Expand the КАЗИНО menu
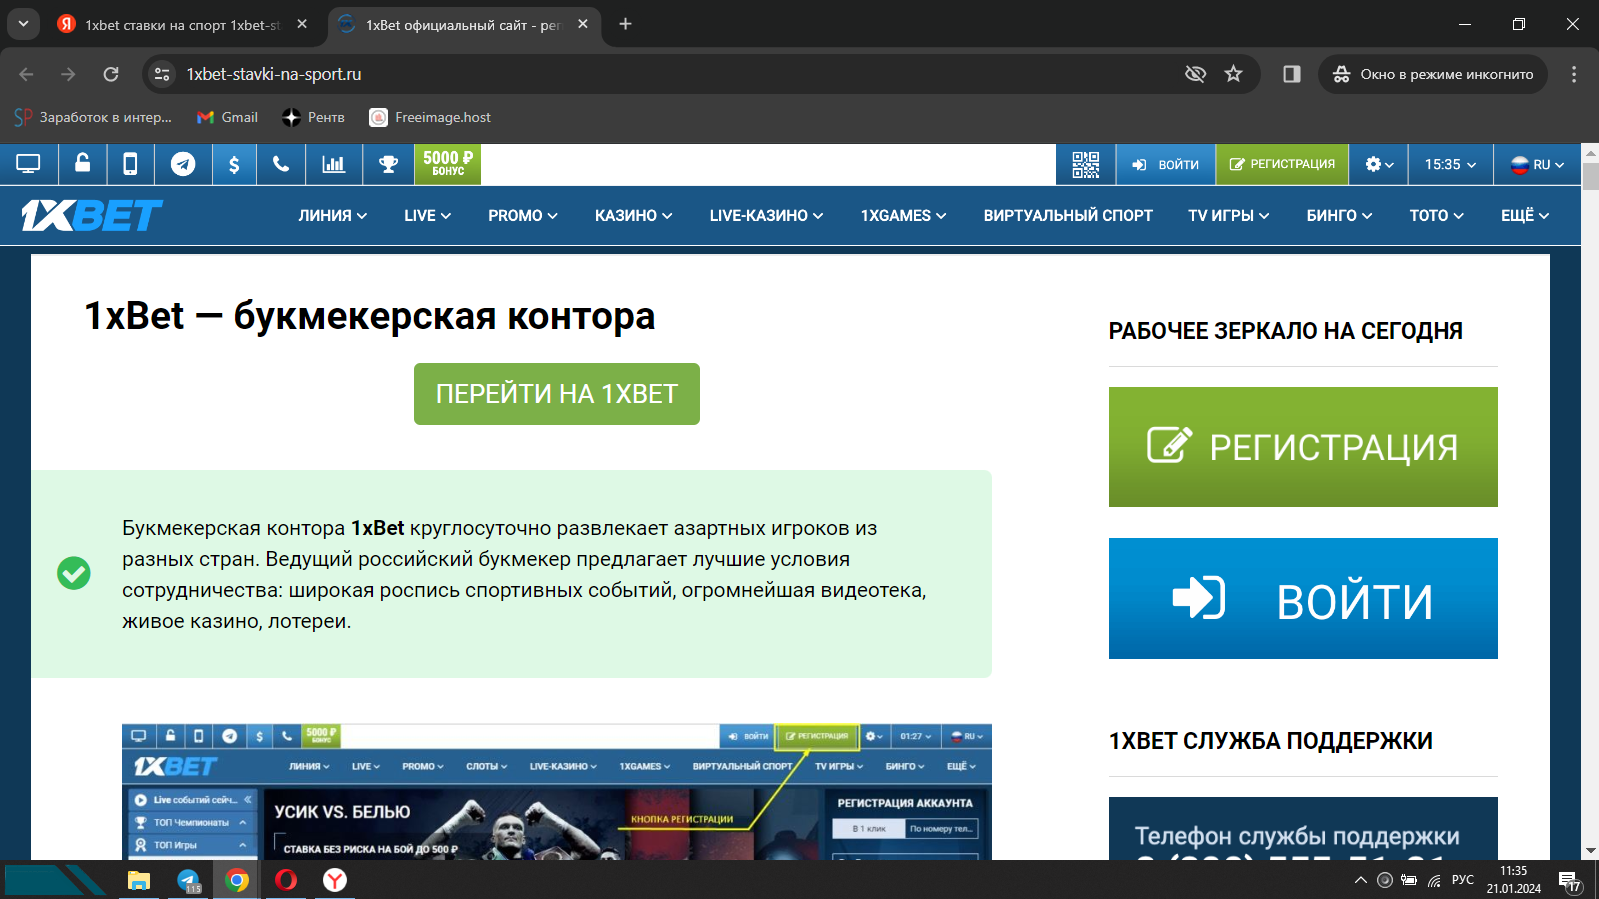 pyautogui.click(x=634, y=215)
